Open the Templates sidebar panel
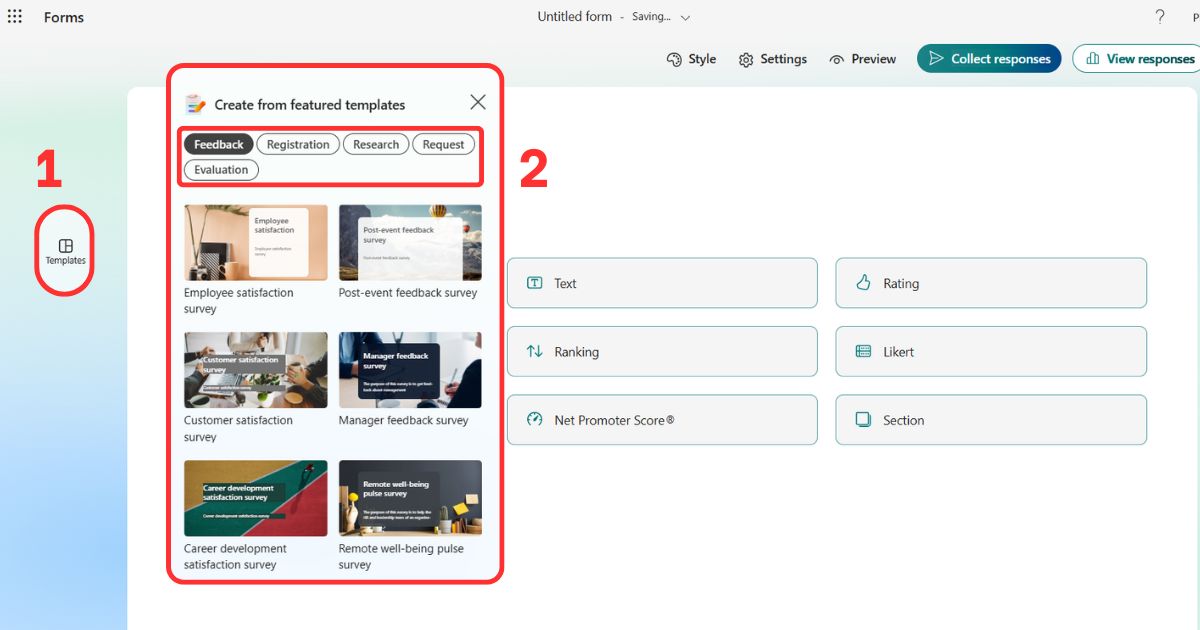This screenshot has width=1200, height=630. (64, 250)
